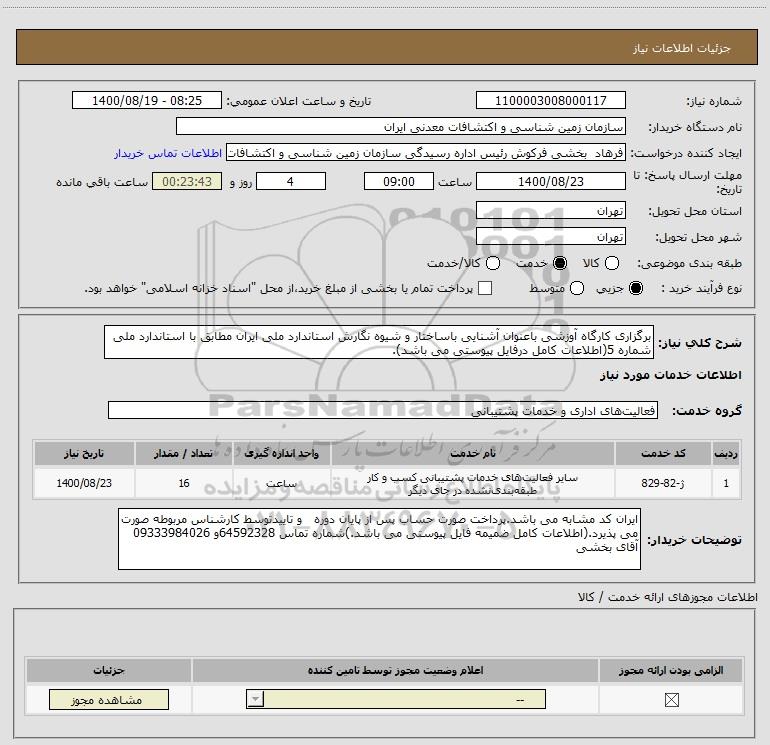Click اطلاعات خدمات مورد نیاز heading
Image resolution: width=770 pixels, height=745 pixels.
point(671,375)
